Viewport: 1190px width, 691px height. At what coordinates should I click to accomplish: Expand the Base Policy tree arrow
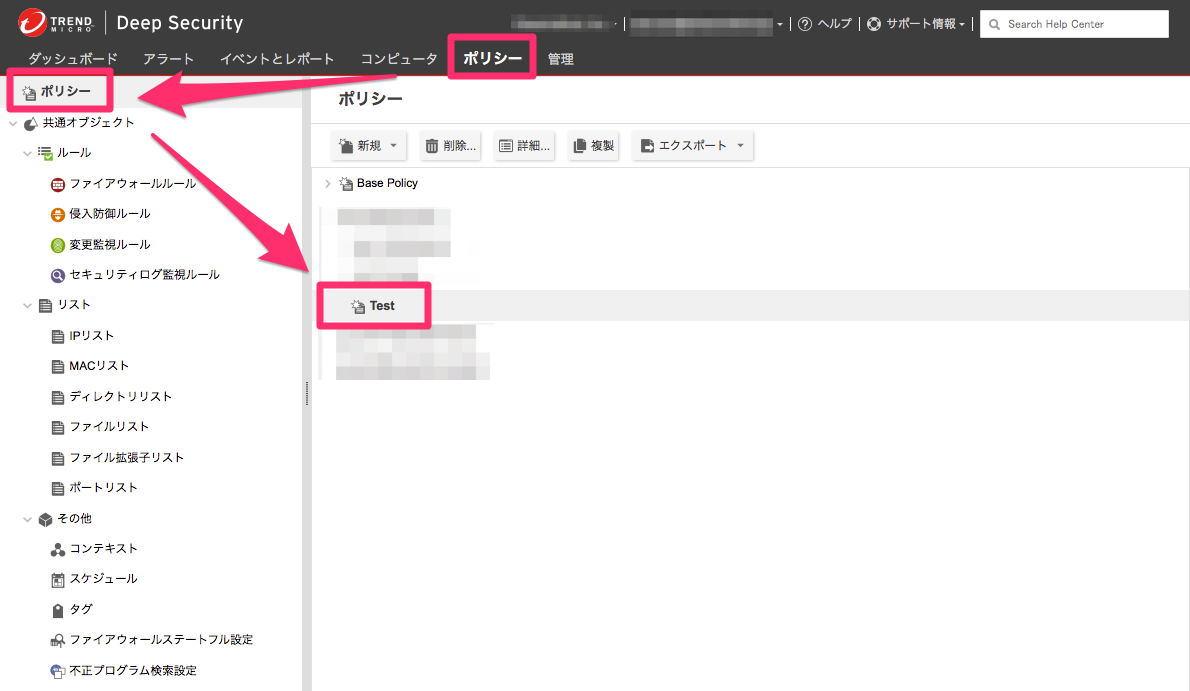327,184
